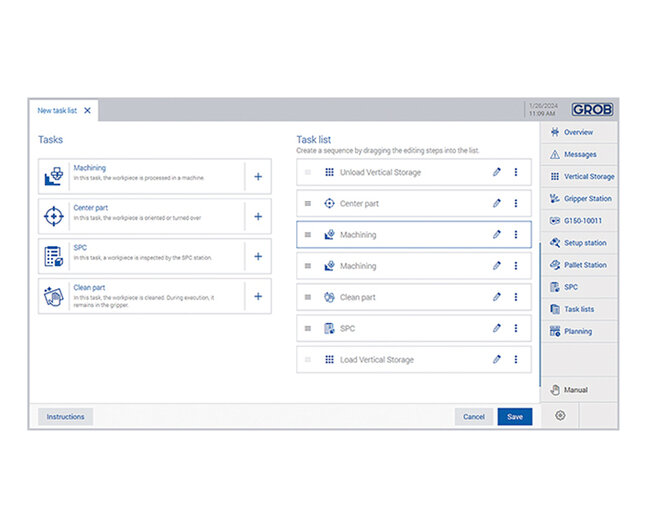This screenshot has width=645, height=527.
Task: Close the New task list tab
Action: [x=88, y=111]
